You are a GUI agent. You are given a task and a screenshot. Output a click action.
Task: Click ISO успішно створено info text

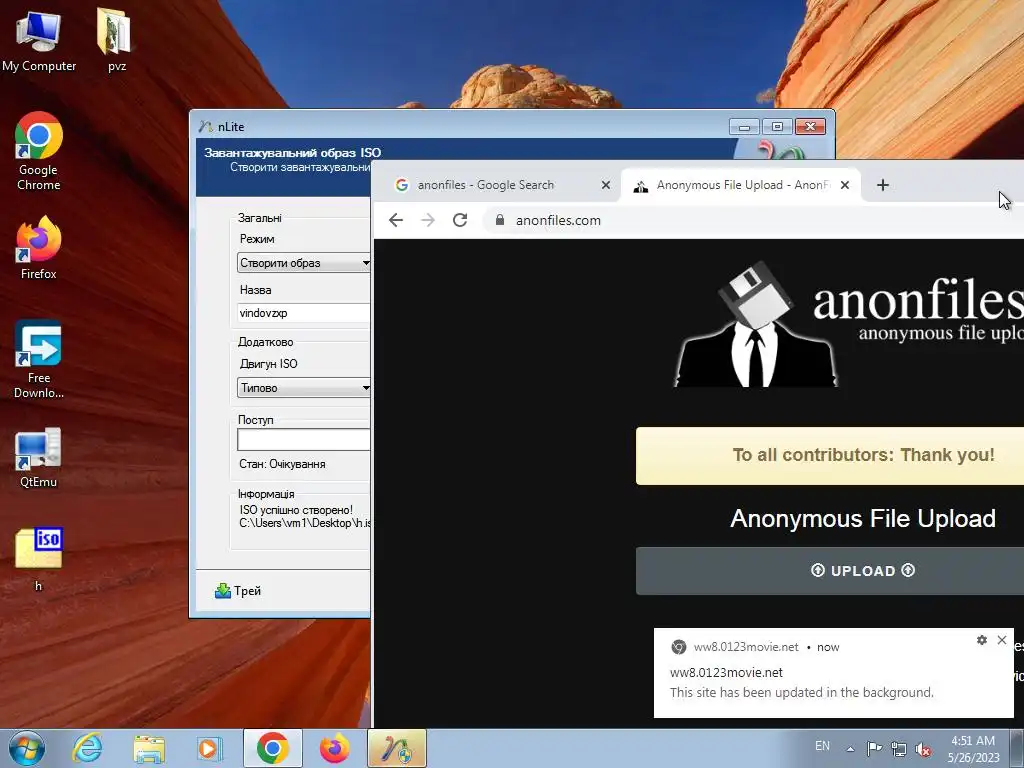point(296,510)
